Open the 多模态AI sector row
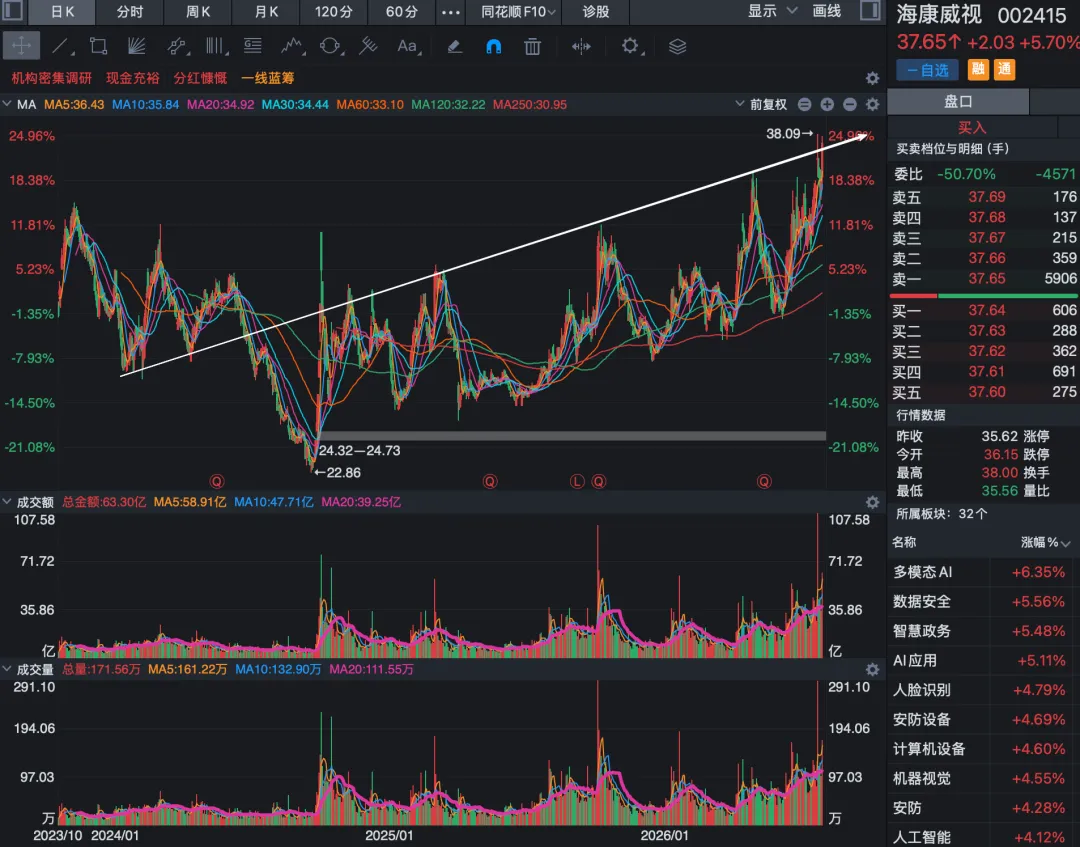This screenshot has width=1080, height=847. [983, 572]
